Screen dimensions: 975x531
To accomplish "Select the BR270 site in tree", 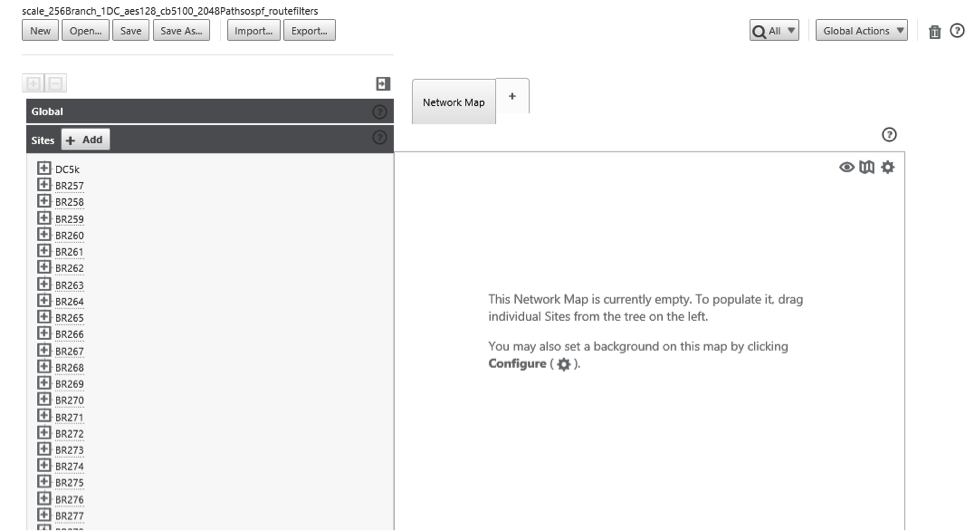I will click(70, 400).
